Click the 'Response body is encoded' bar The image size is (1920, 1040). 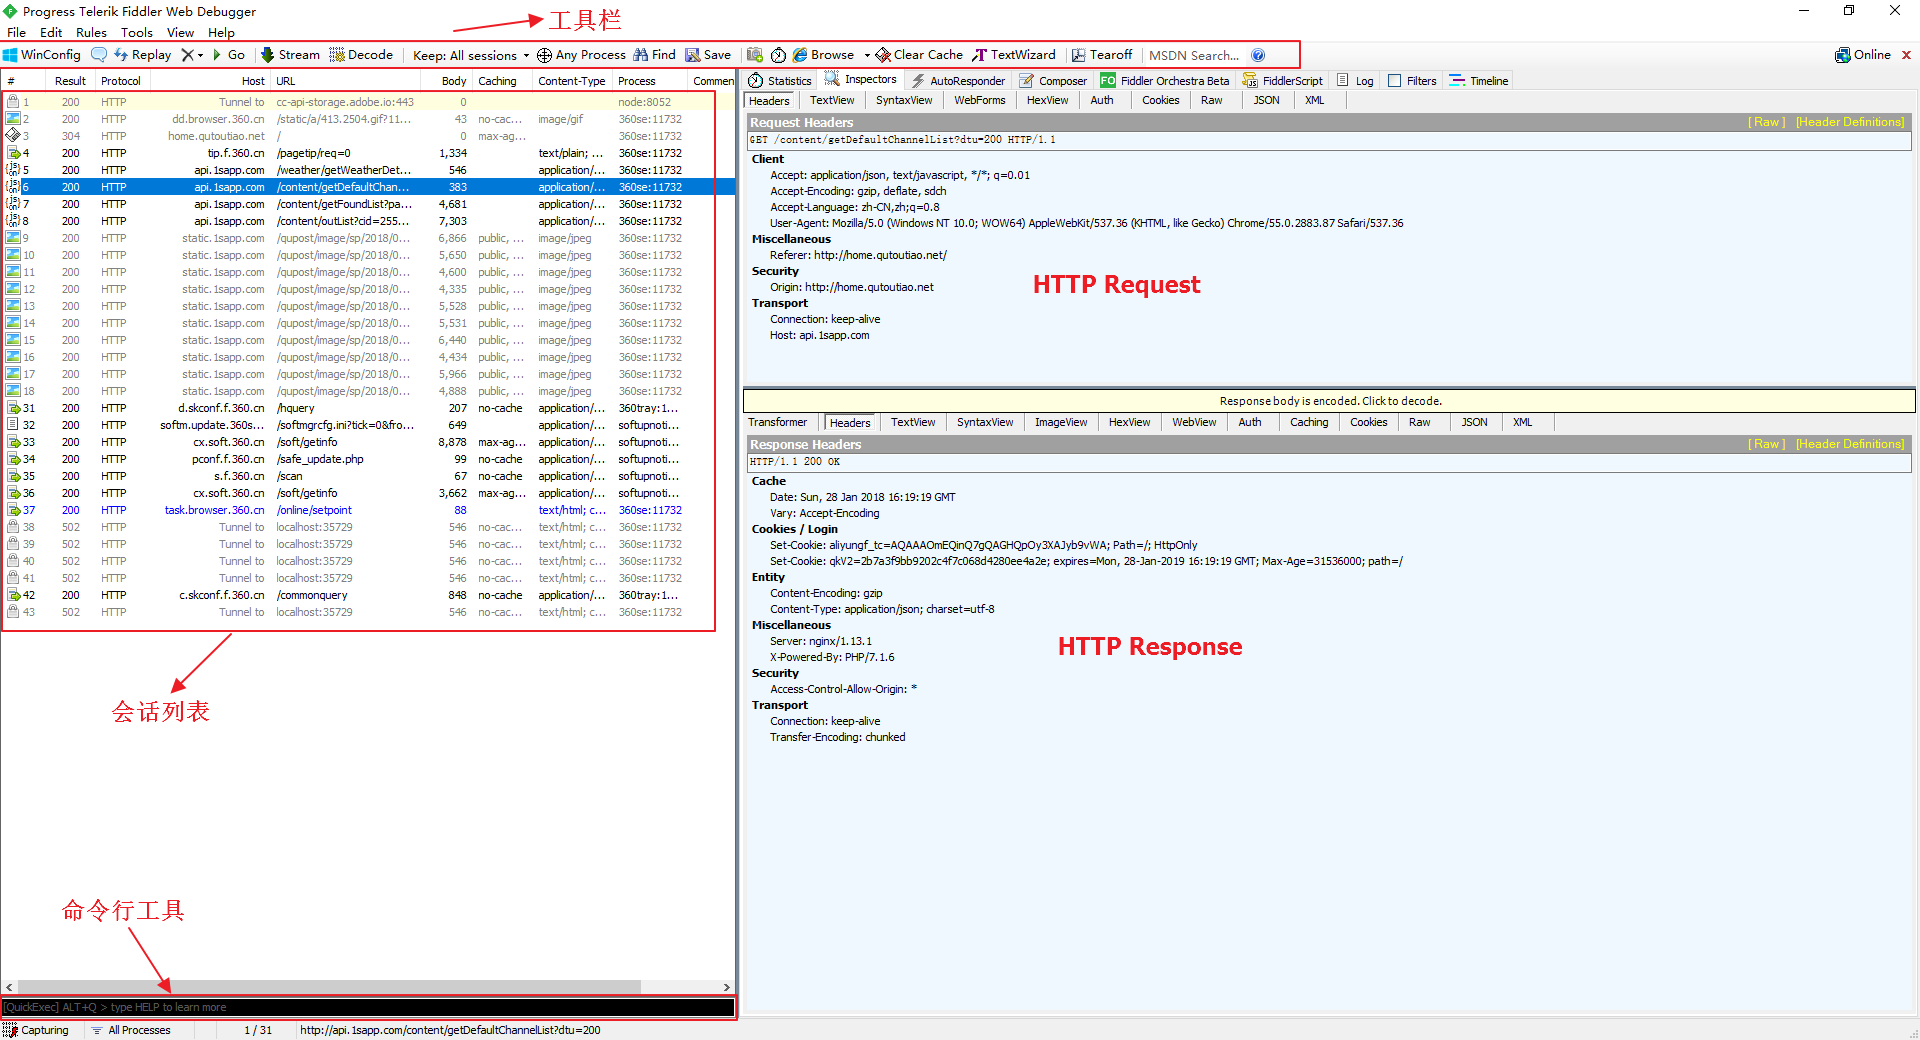pyautogui.click(x=1329, y=401)
